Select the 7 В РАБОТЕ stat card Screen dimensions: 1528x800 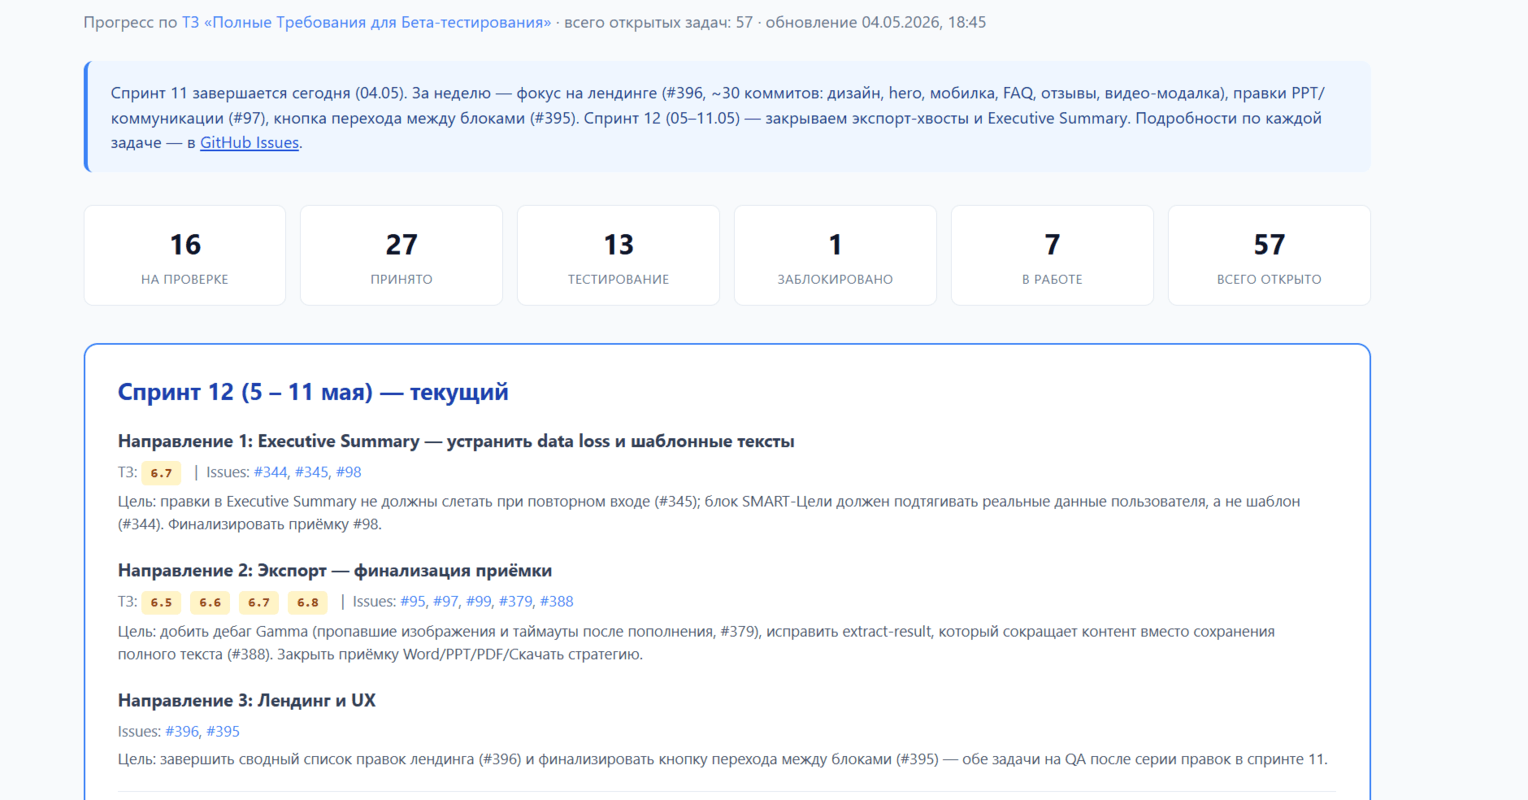(x=1052, y=255)
